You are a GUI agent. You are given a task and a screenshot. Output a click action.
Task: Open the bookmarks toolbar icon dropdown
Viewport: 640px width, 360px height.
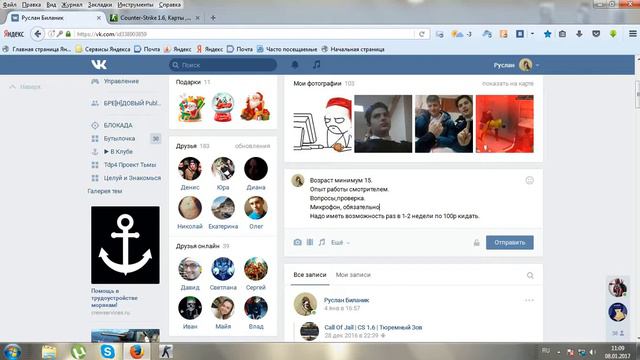coord(532,34)
